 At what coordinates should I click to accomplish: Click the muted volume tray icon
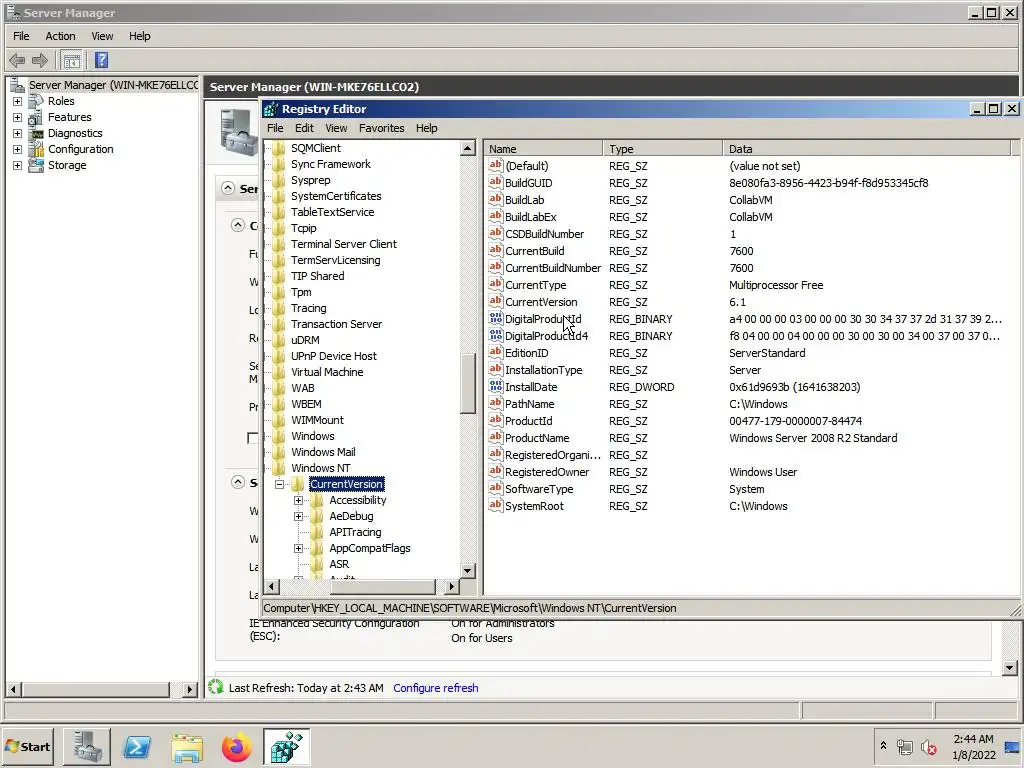(x=928, y=747)
